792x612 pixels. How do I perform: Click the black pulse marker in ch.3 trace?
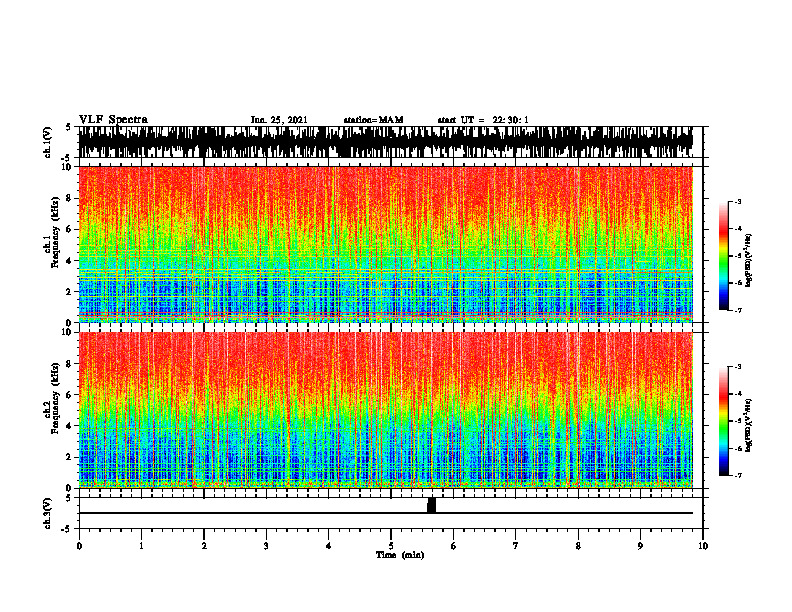click(x=431, y=505)
